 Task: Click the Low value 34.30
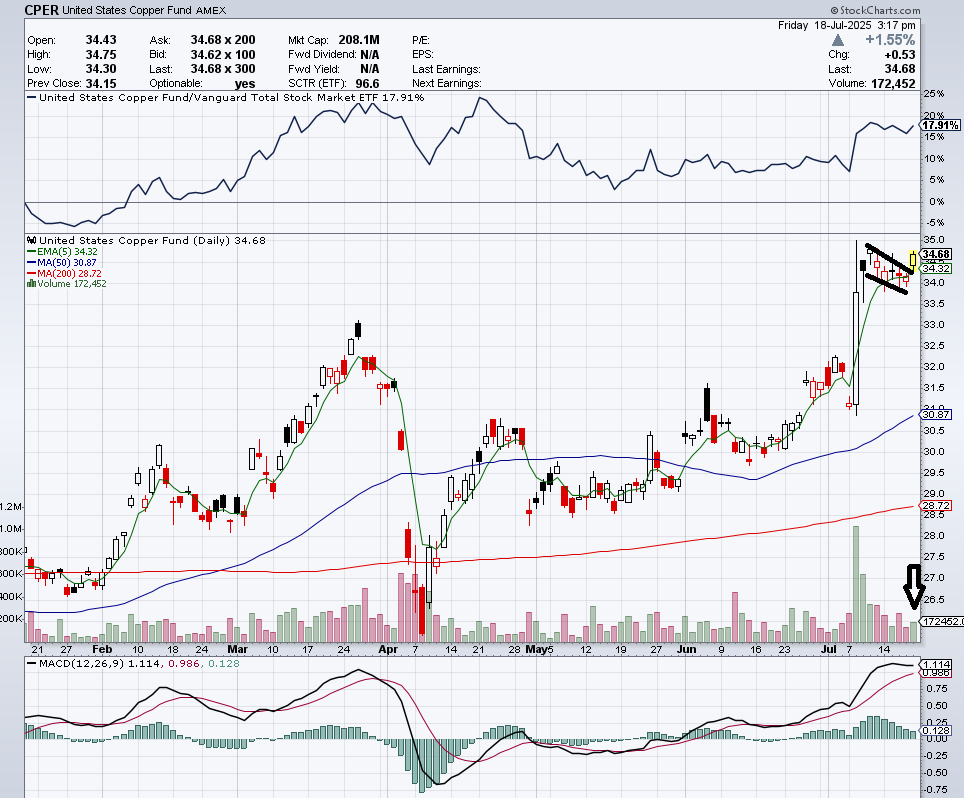pos(101,69)
